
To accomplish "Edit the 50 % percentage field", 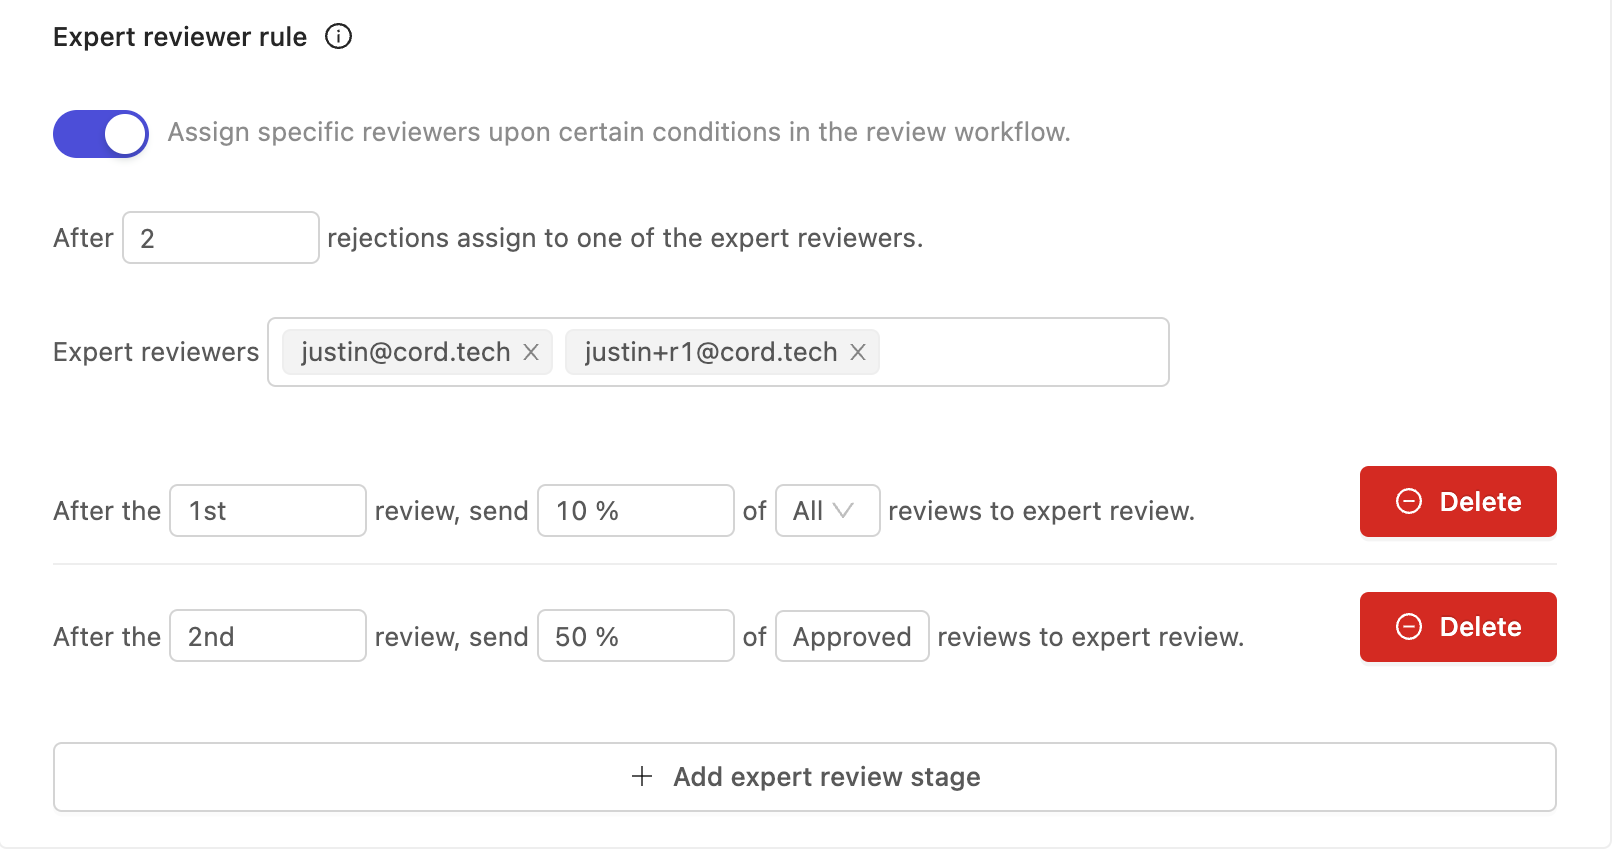I will coord(636,636).
